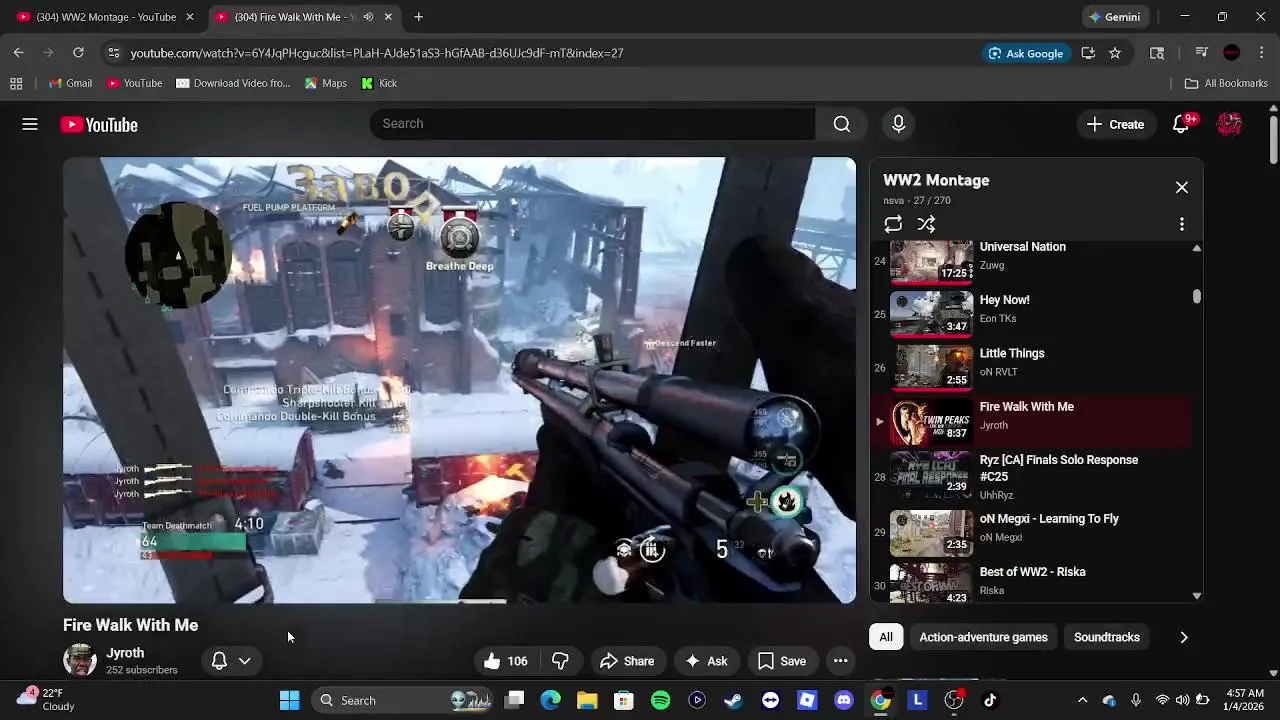1280x720 pixels.
Task: Open Windows Start menu
Action: tap(289, 700)
